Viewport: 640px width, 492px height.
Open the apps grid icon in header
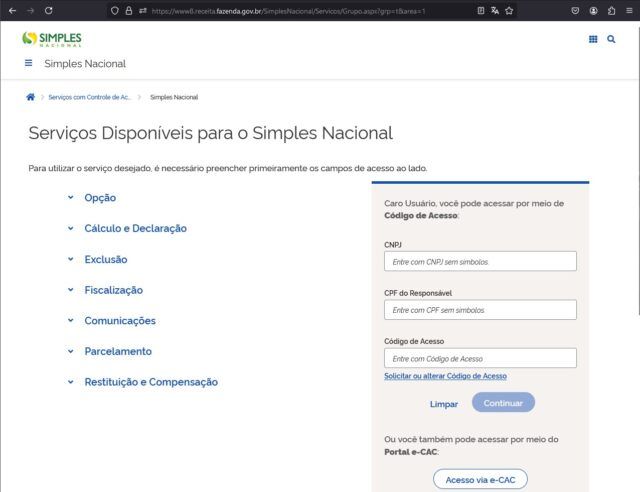(x=593, y=39)
